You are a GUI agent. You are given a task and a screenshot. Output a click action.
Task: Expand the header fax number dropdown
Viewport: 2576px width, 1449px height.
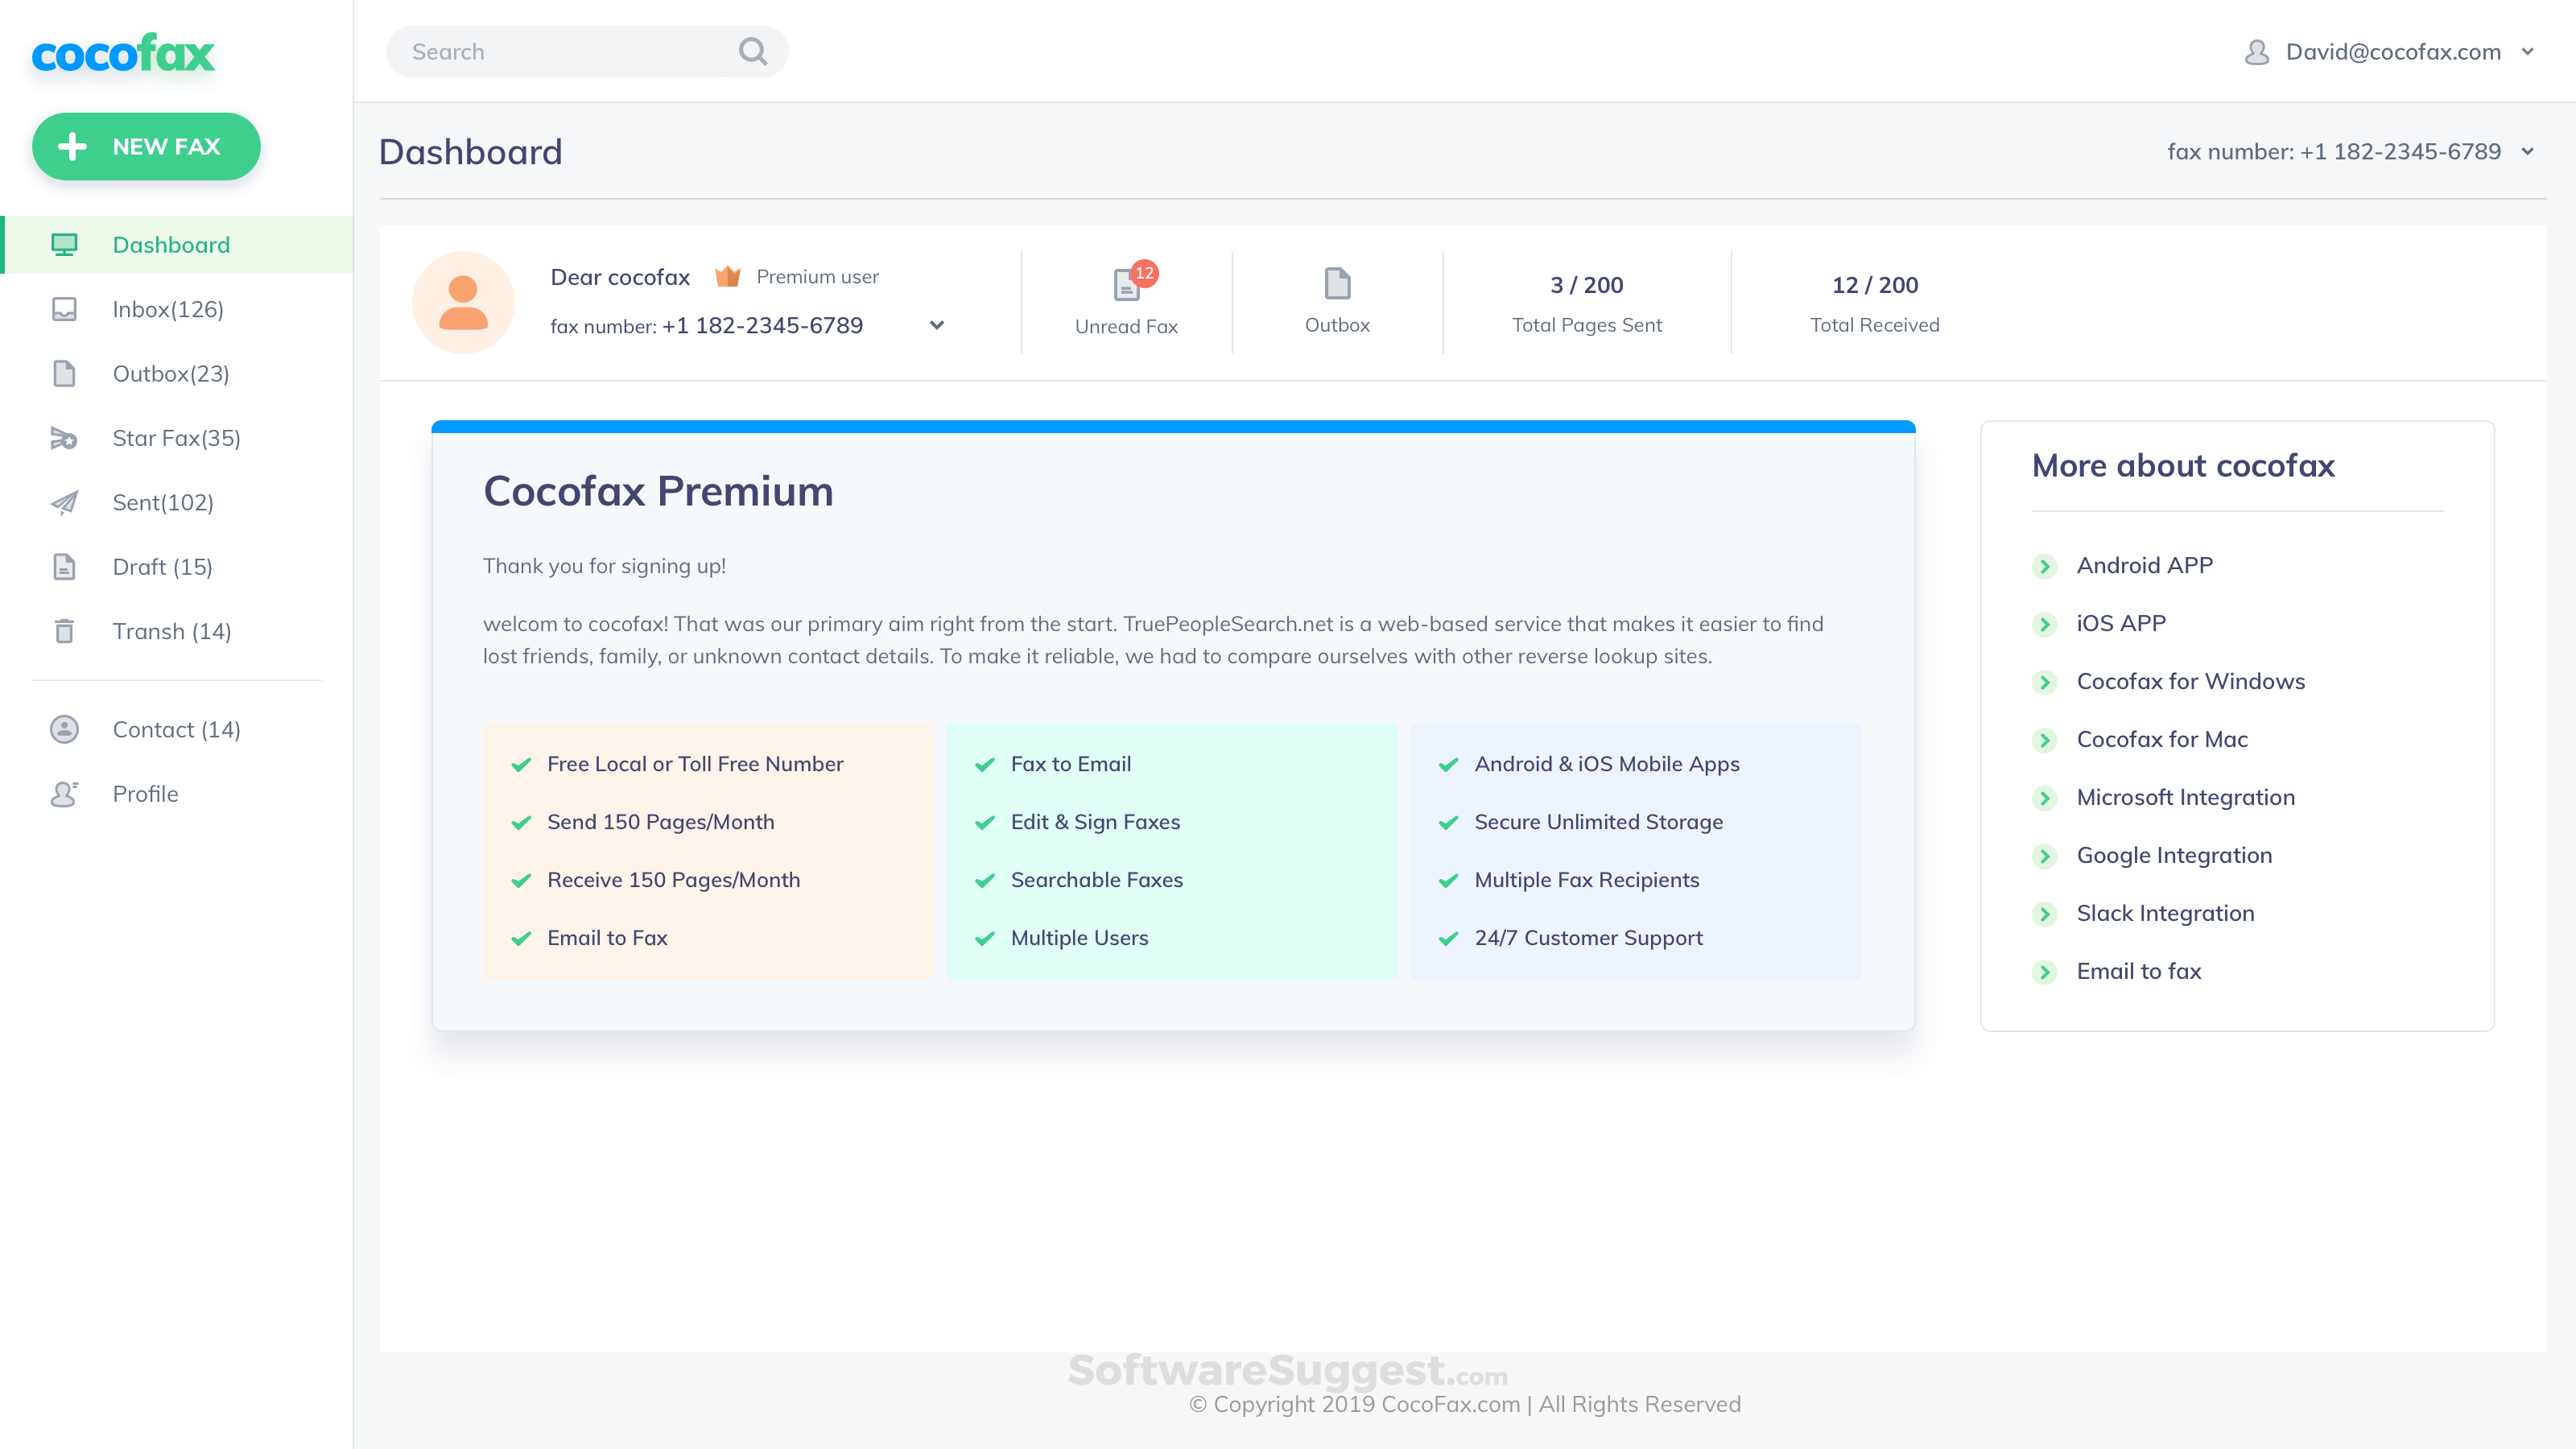pos(2527,152)
